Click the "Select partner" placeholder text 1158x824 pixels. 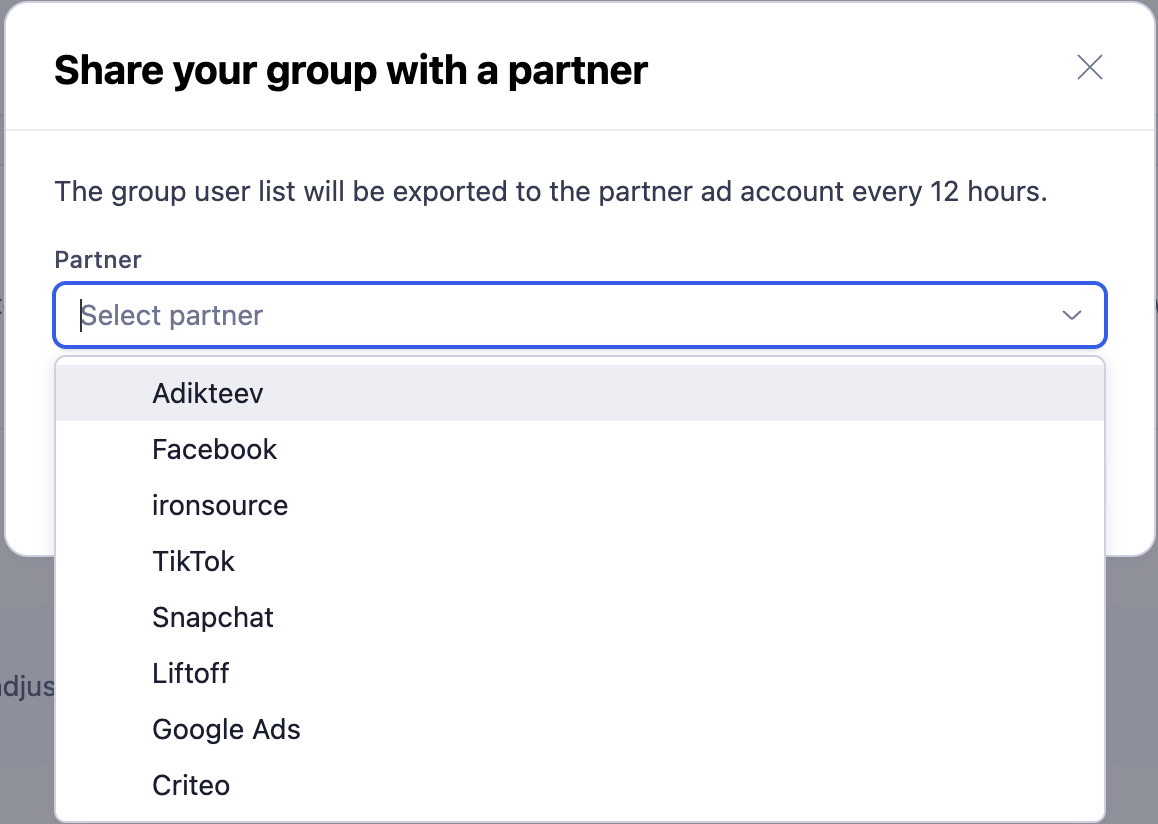pyautogui.click(x=172, y=316)
